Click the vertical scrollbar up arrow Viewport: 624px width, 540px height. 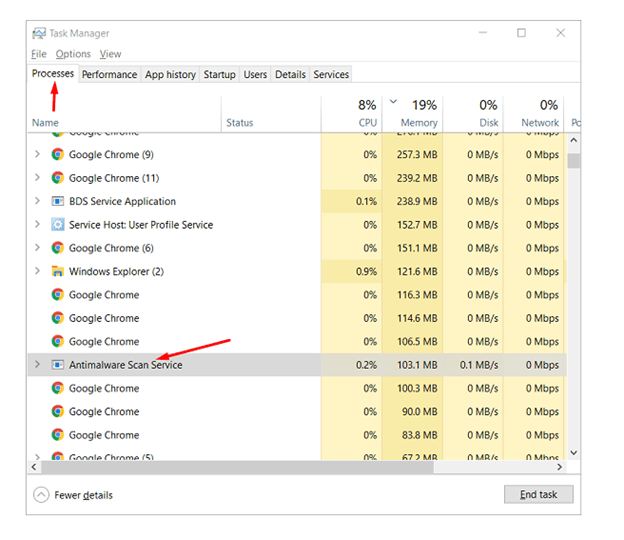coord(573,140)
